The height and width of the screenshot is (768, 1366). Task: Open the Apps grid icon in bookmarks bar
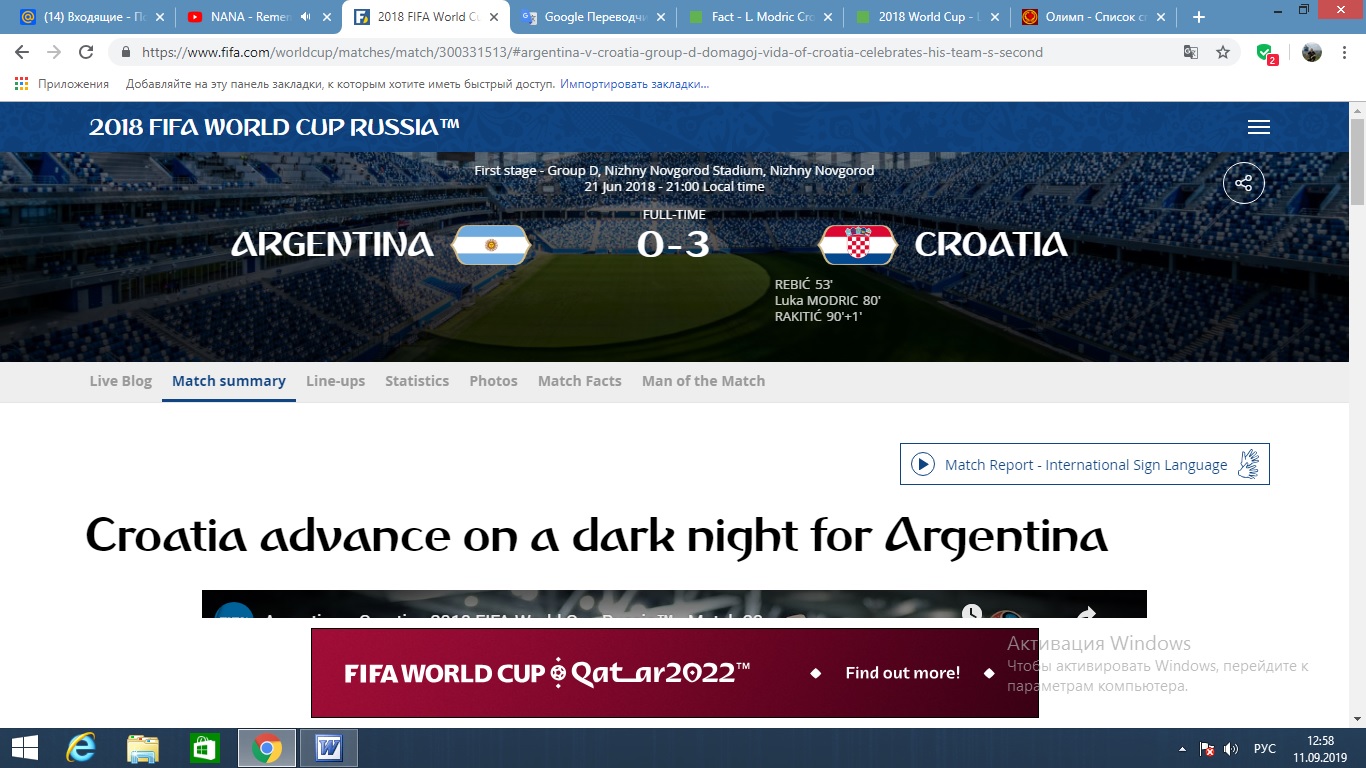tap(22, 84)
